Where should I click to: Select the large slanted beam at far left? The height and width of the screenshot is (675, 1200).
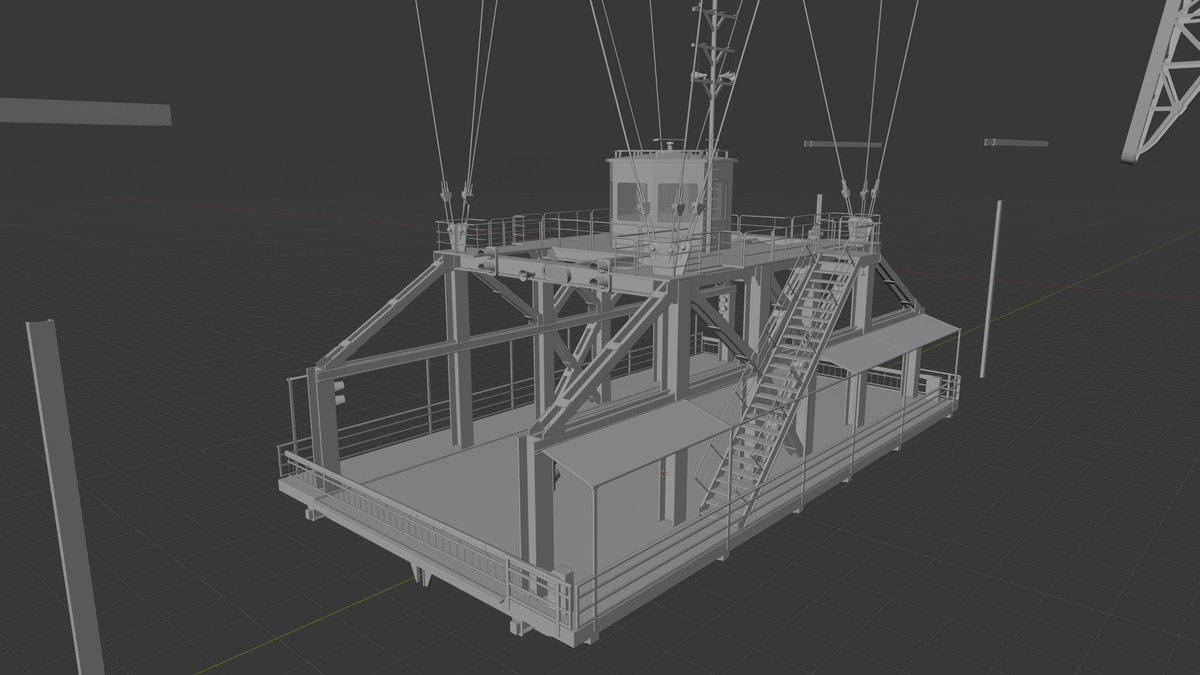[x=64, y=497]
